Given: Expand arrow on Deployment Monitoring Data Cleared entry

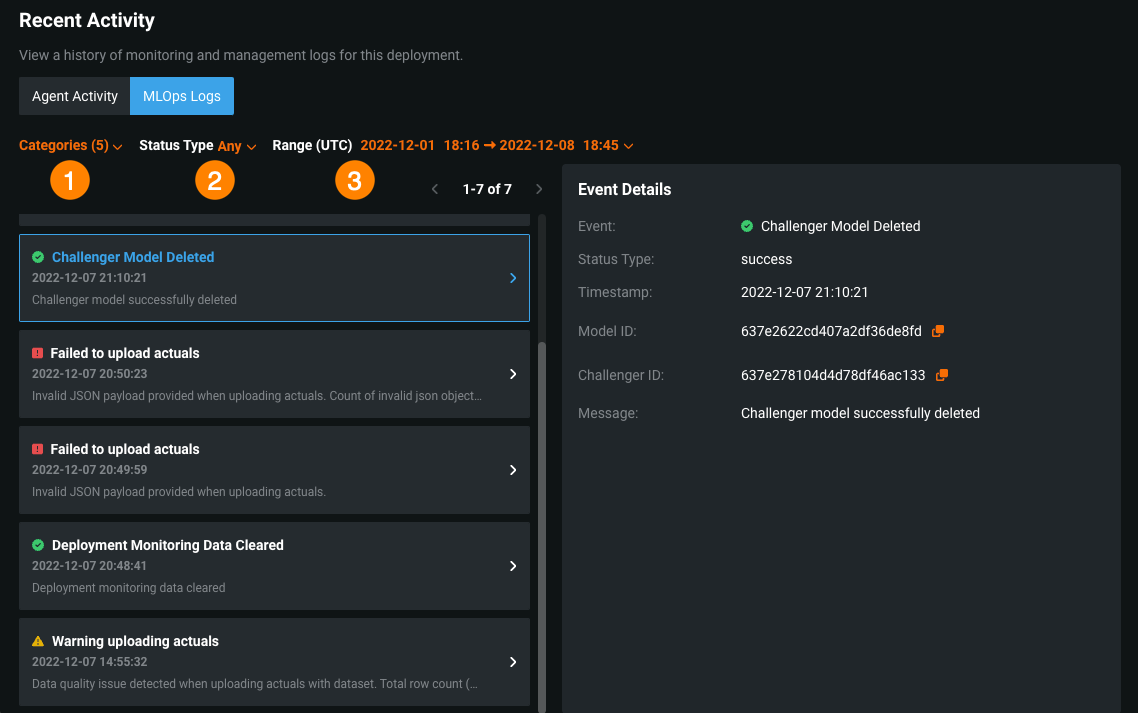Looking at the screenshot, I should tap(513, 566).
